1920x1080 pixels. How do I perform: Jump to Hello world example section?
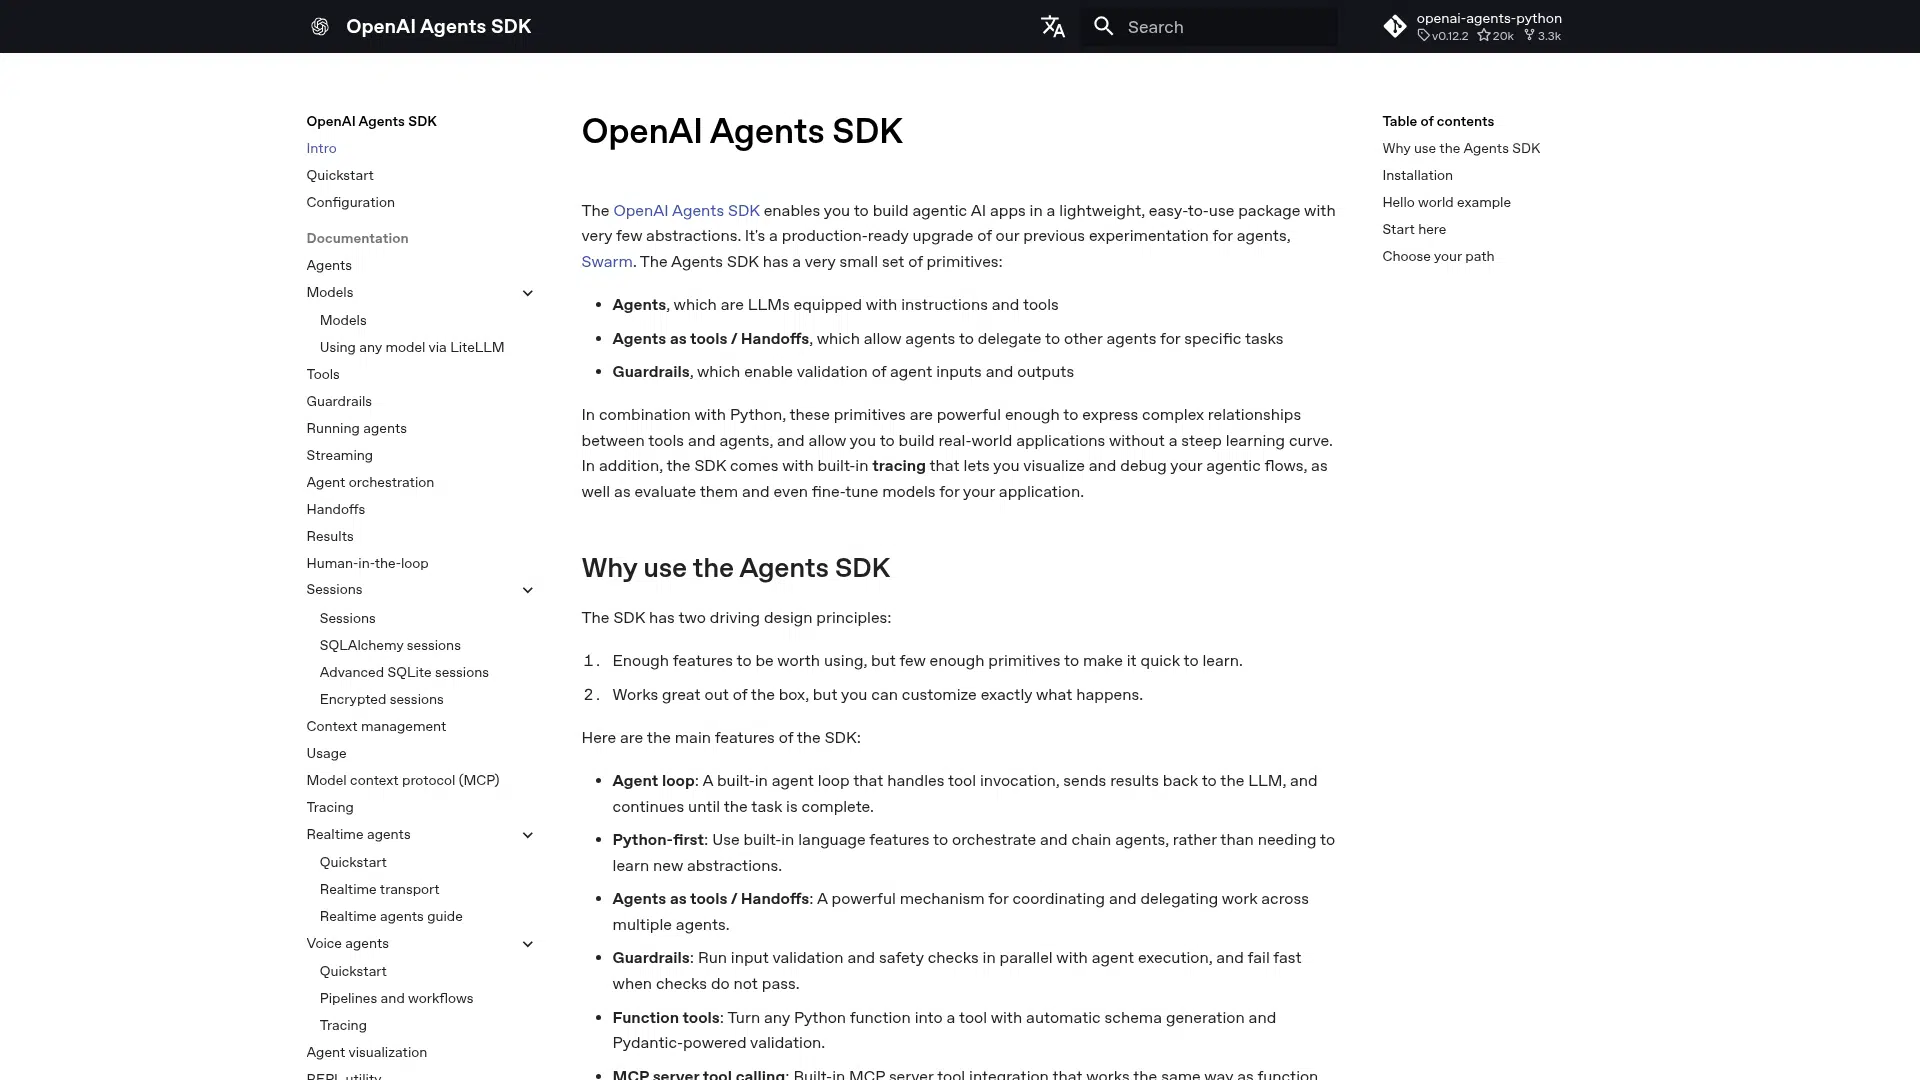[1446, 202]
